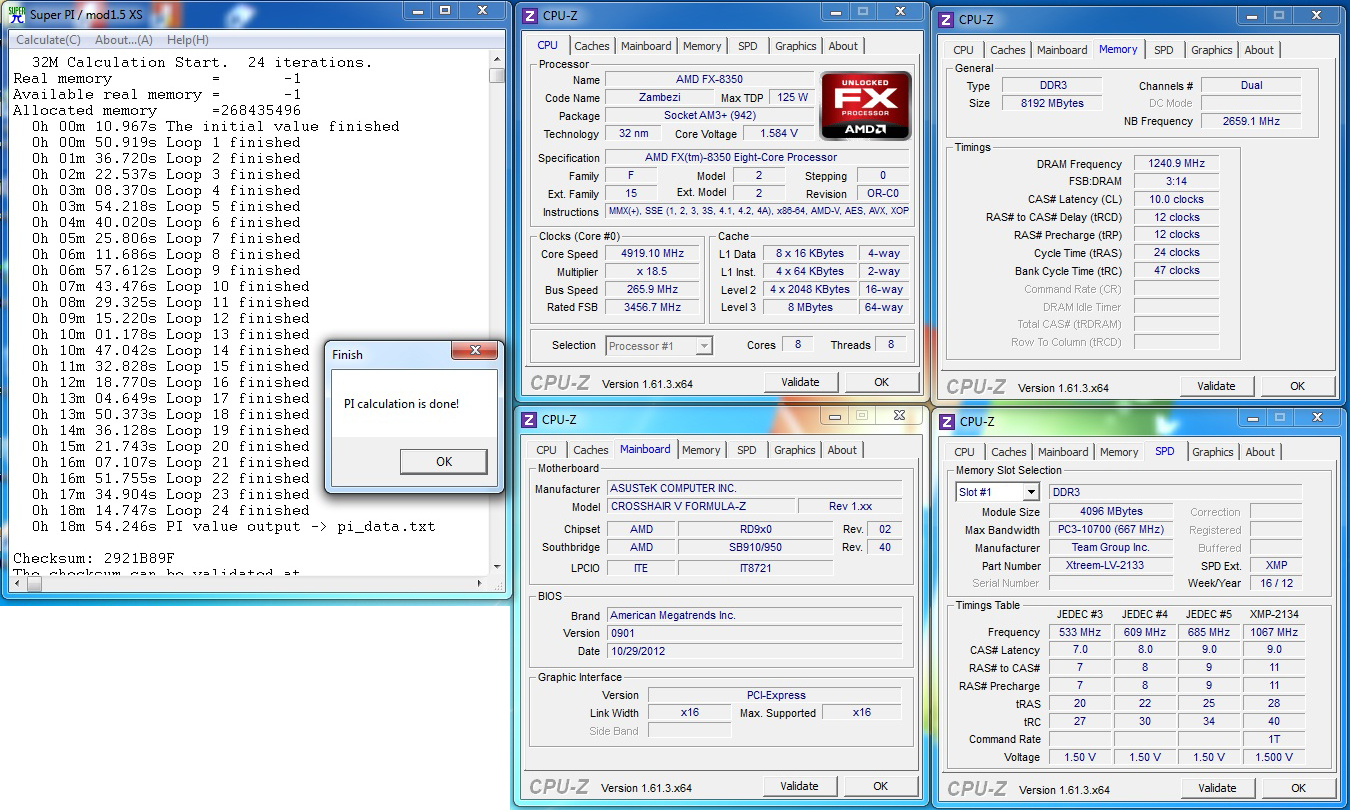Click the Core Speed value 4919.10 MHz
Image resolution: width=1350 pixels, height=810 pixels.
pos(653,254)
